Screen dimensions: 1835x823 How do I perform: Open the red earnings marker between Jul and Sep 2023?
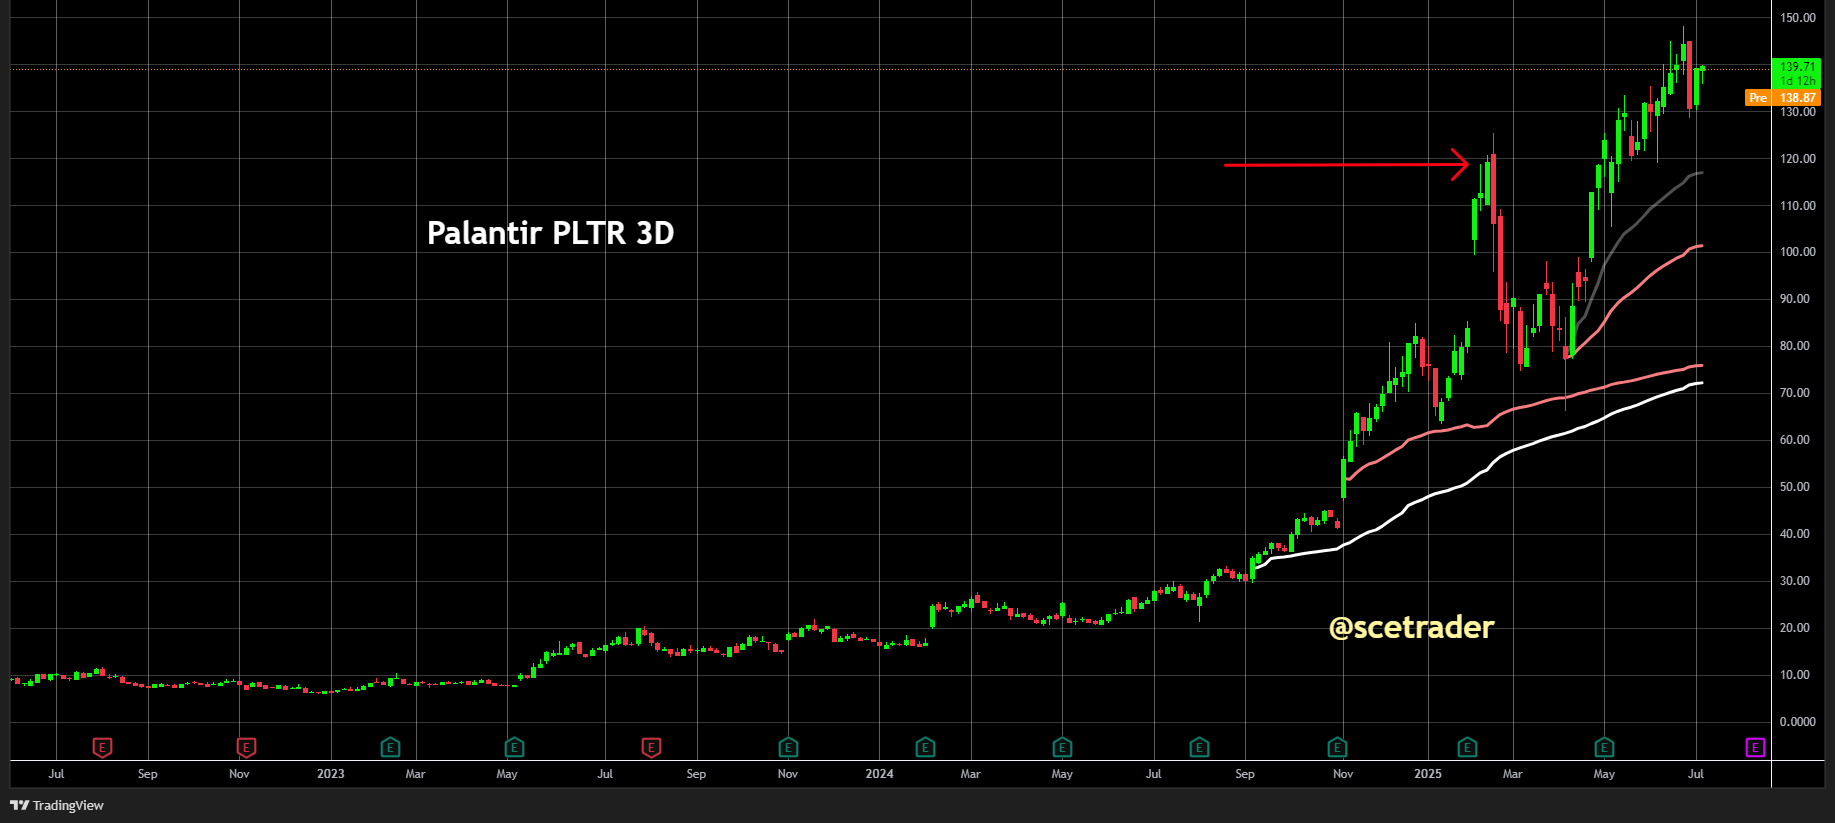[651, 747]
